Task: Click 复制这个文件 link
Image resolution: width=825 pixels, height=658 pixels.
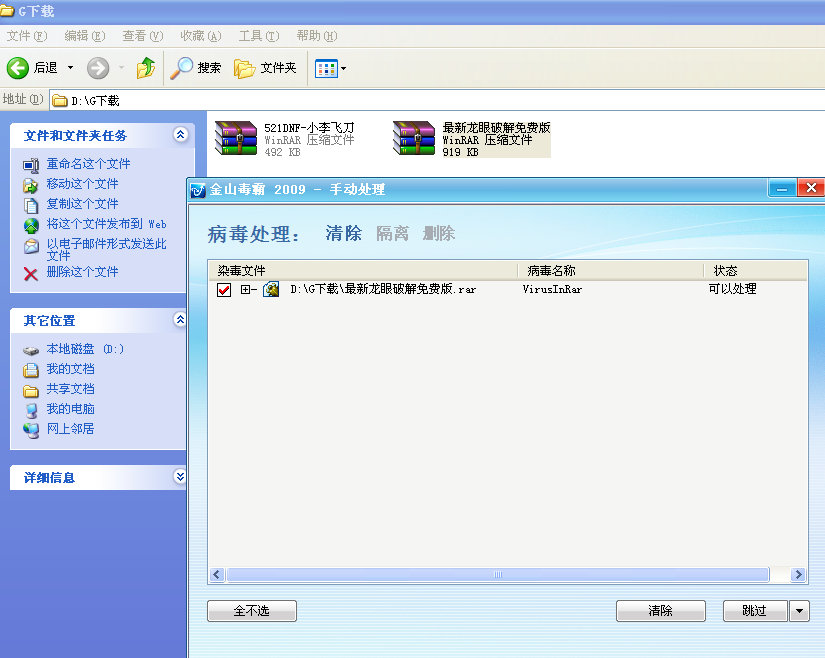Action: click(x=83, y=204)
